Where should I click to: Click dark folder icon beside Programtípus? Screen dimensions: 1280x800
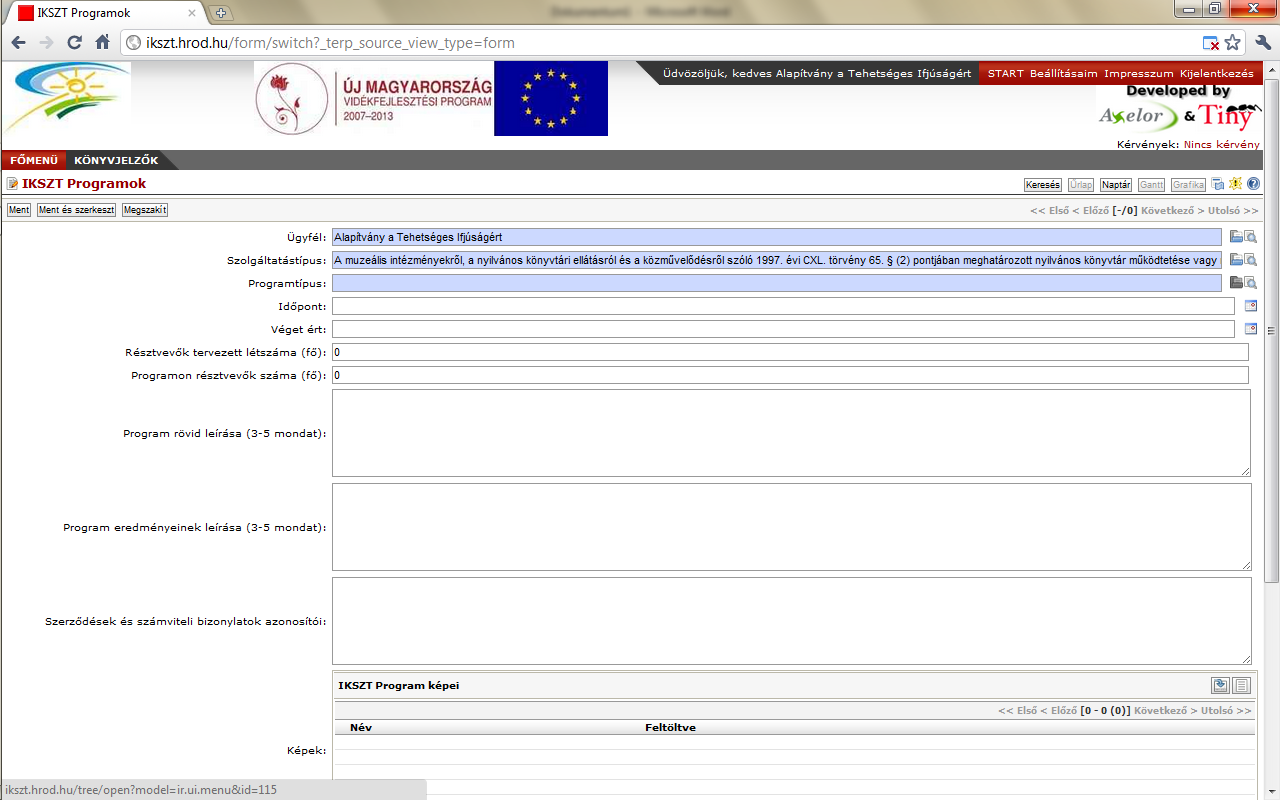tap(1236, 283)
